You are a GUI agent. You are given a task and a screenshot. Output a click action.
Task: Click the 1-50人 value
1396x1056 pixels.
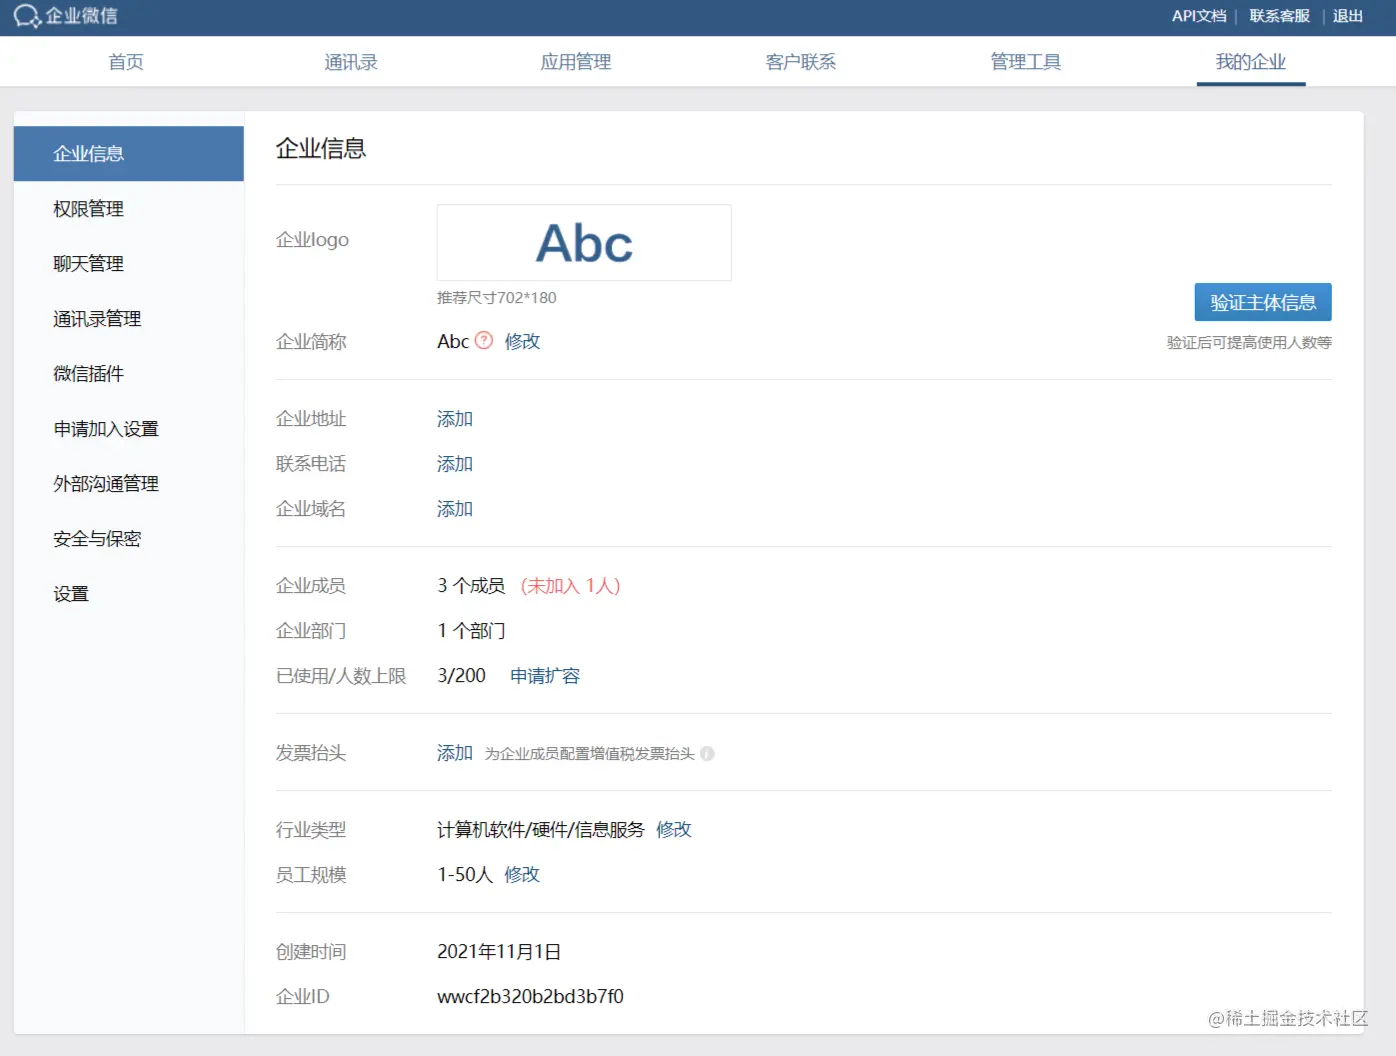tap(465, 875)
